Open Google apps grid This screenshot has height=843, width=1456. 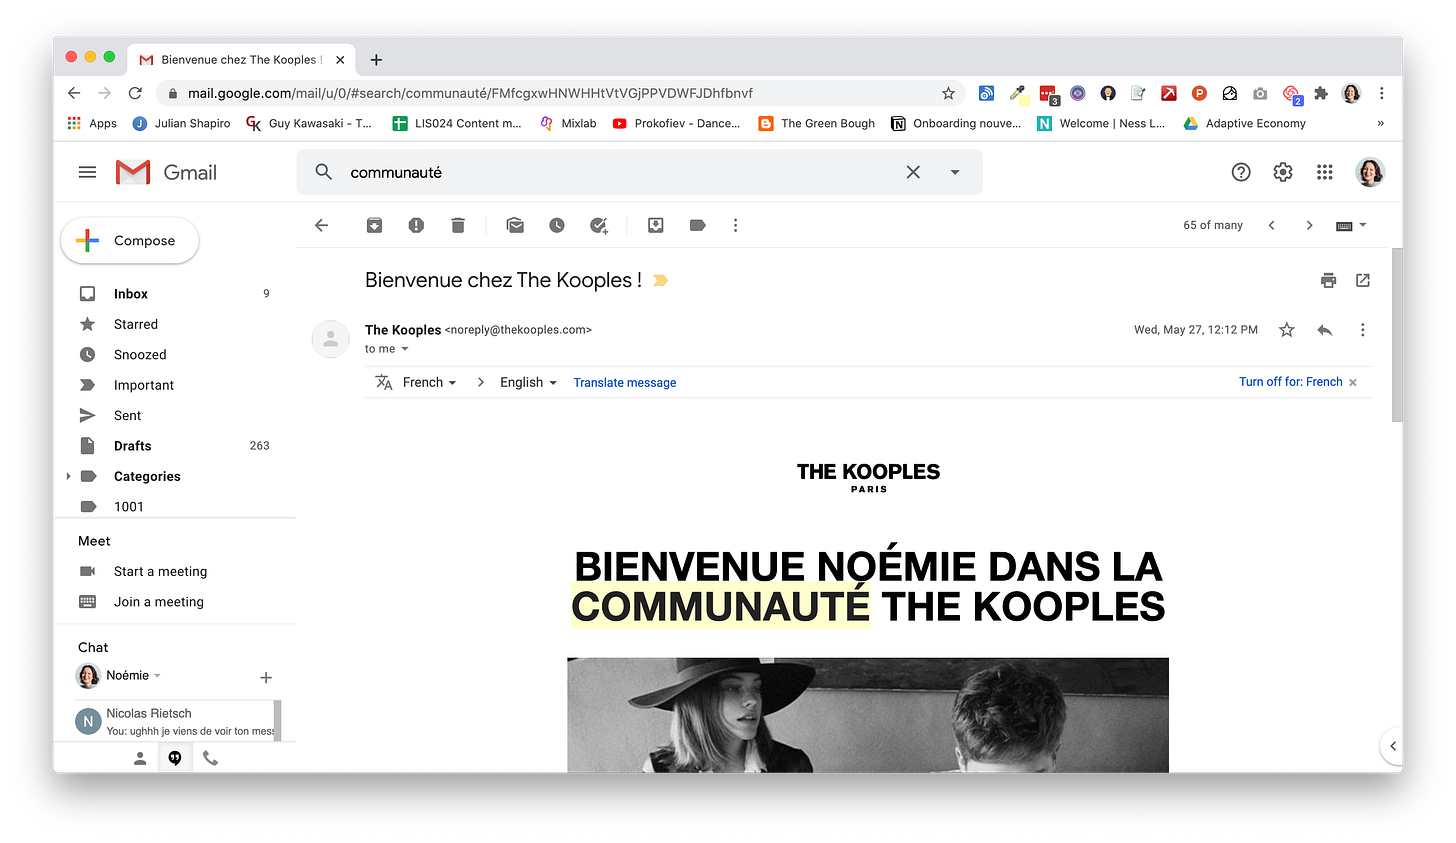[x=1325, y=173]
